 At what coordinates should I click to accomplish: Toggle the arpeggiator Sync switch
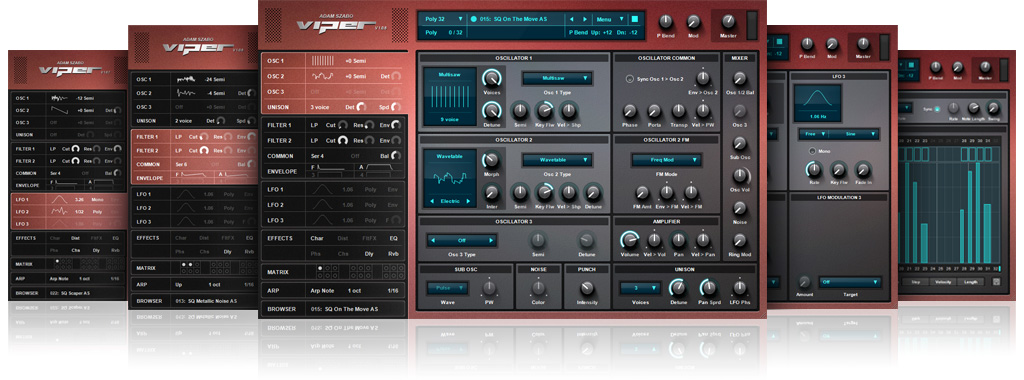coord(936,109)
